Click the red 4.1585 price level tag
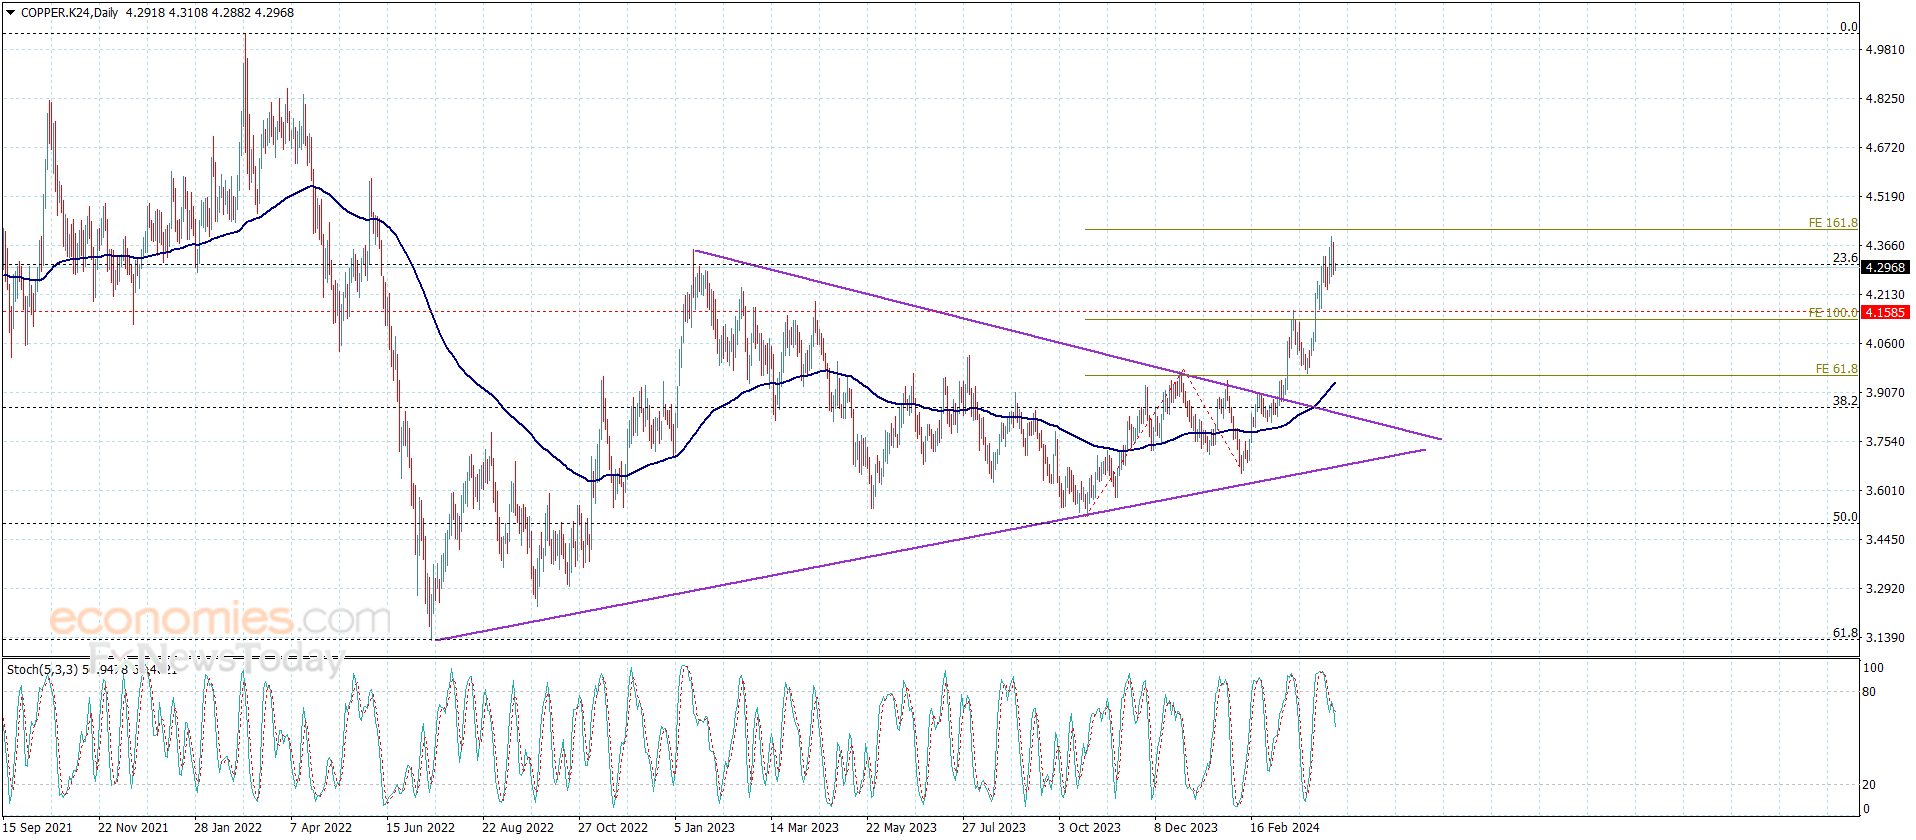This screenshot has width=1916, height=840. pos(1885,312)
